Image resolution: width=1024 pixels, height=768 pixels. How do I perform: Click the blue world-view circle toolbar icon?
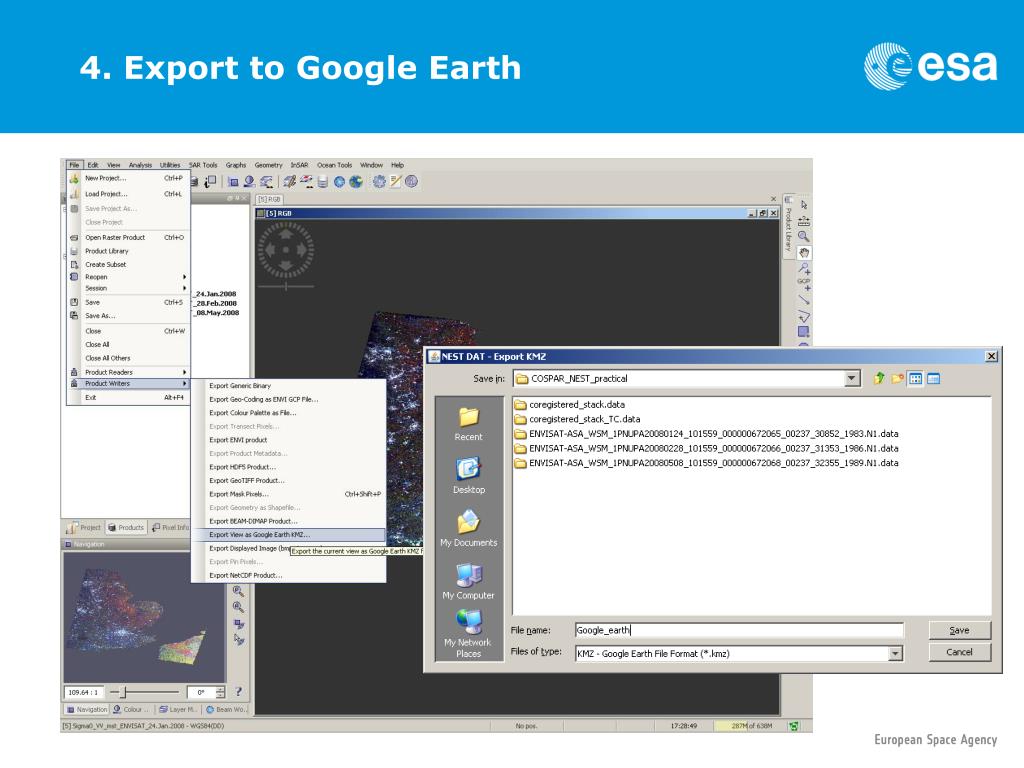[339, 182]
